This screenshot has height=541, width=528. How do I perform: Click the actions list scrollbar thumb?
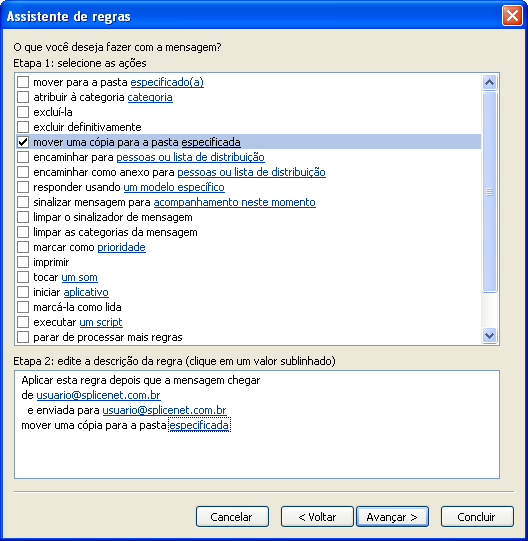[489, 192]
